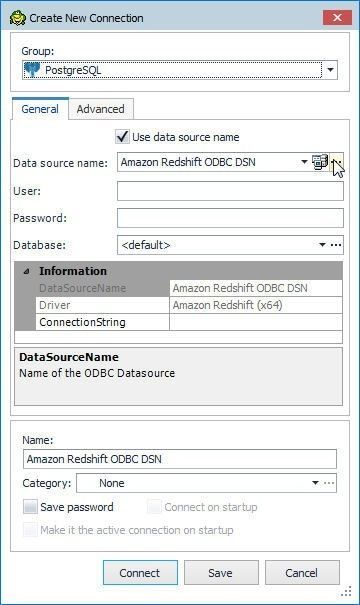
Task: Enable the Save password checkbox
Action: 30,507
